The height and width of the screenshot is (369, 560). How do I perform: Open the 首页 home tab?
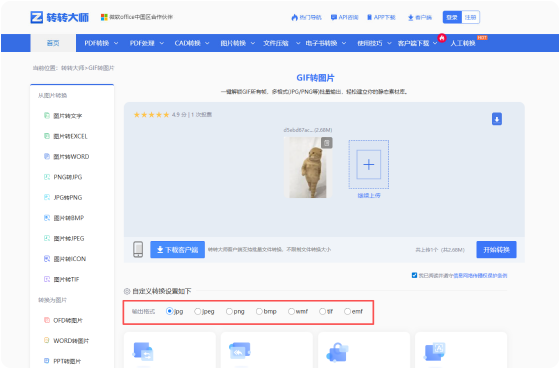point(53,43)
